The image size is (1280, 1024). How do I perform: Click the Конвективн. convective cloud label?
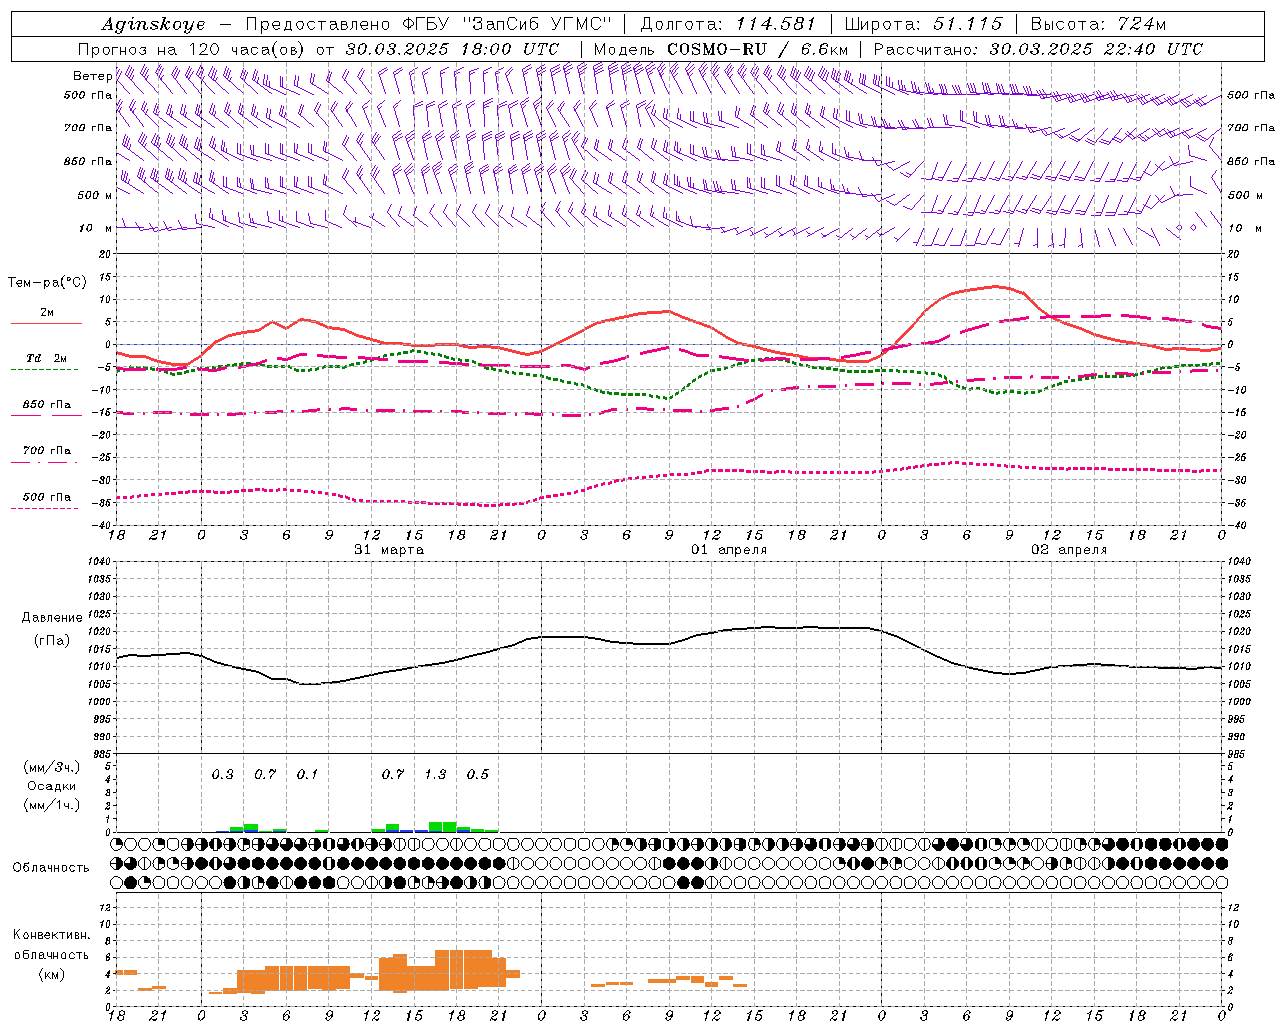pos(51,935)
